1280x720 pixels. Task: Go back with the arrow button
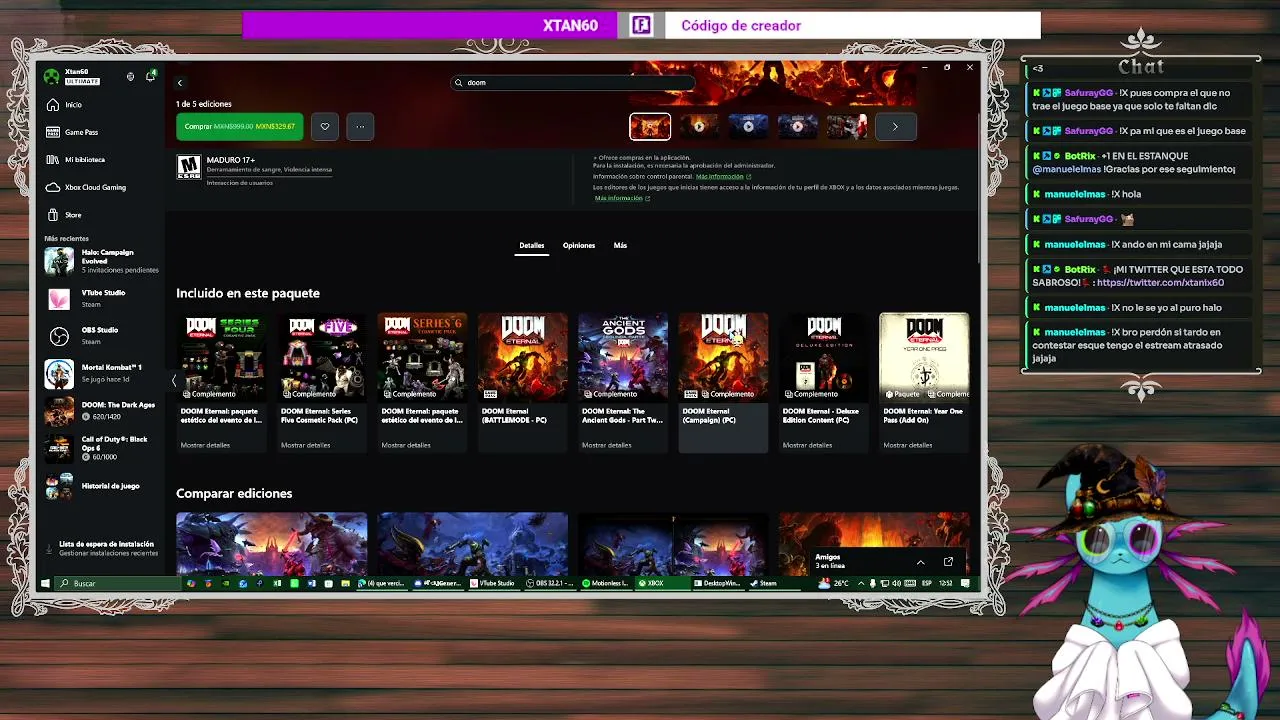click(180, 83)
